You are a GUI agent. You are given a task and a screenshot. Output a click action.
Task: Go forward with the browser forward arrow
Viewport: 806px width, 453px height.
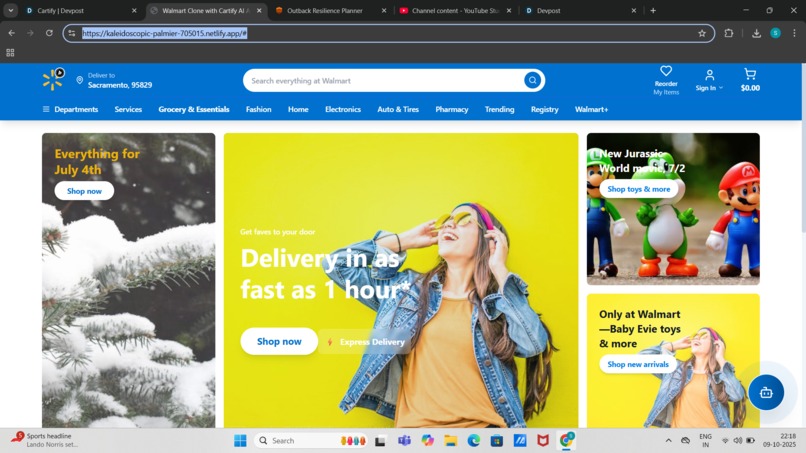coord(30,33)
